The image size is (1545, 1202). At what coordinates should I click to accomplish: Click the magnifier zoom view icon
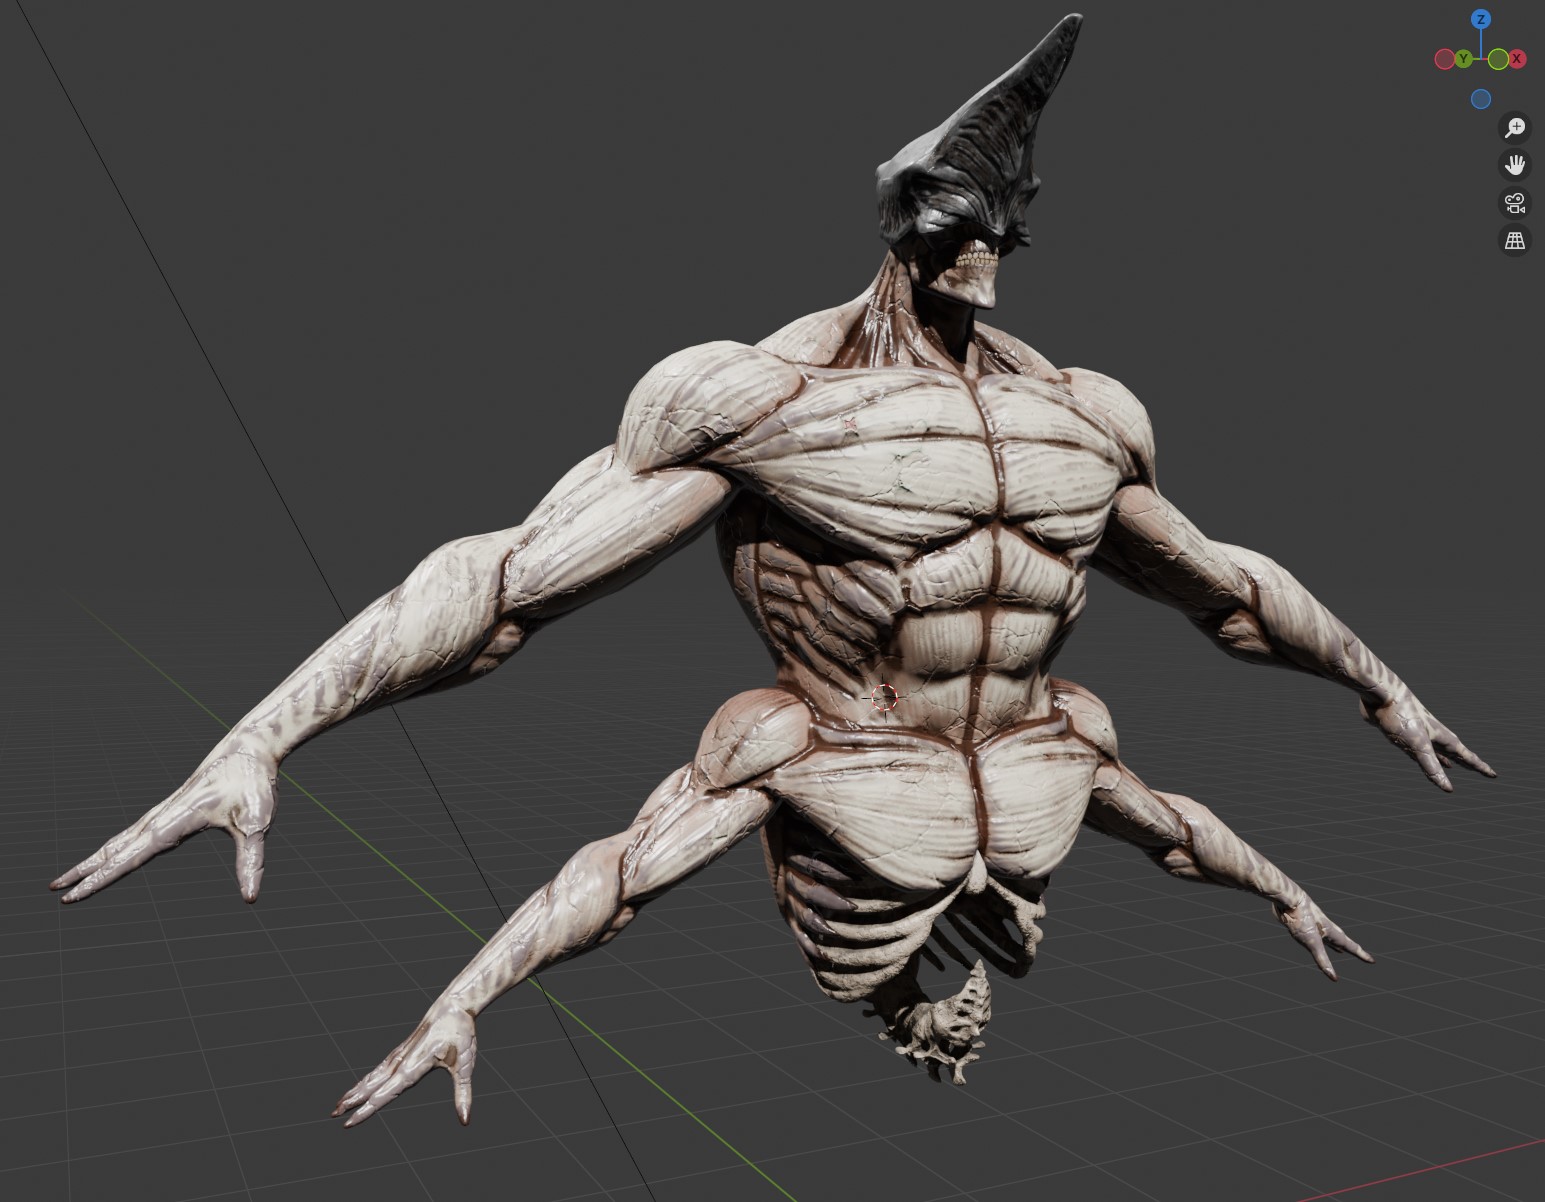pos(1515,127)
